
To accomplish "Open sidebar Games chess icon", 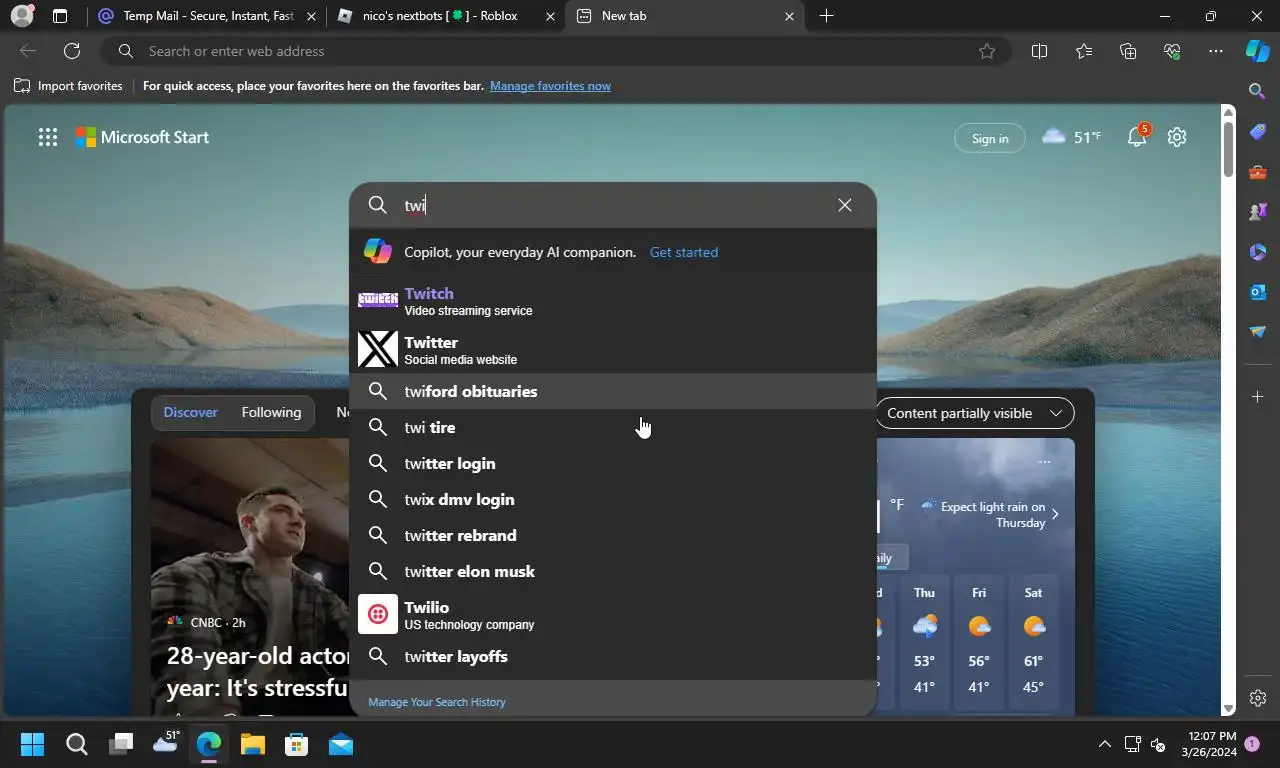I will point(1258,212).
